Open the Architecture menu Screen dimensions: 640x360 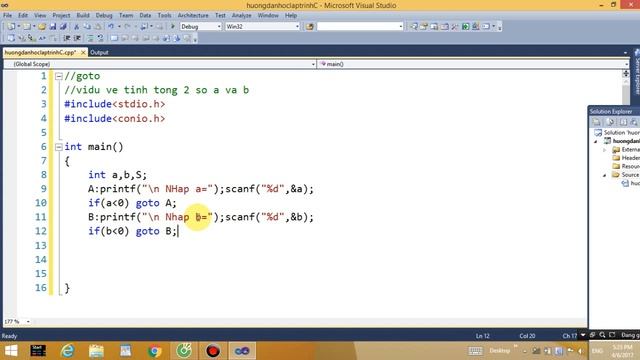pos(193,15)
